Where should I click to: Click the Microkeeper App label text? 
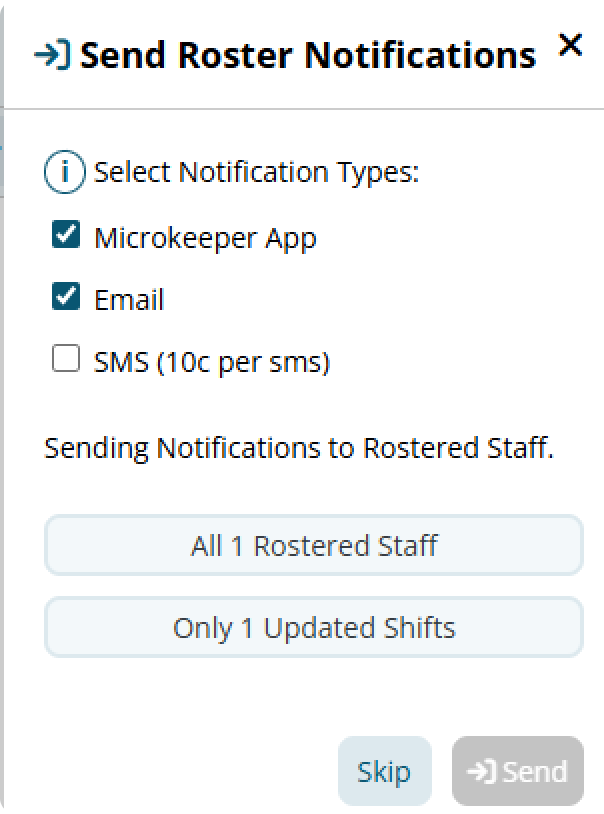coord(205,239)
